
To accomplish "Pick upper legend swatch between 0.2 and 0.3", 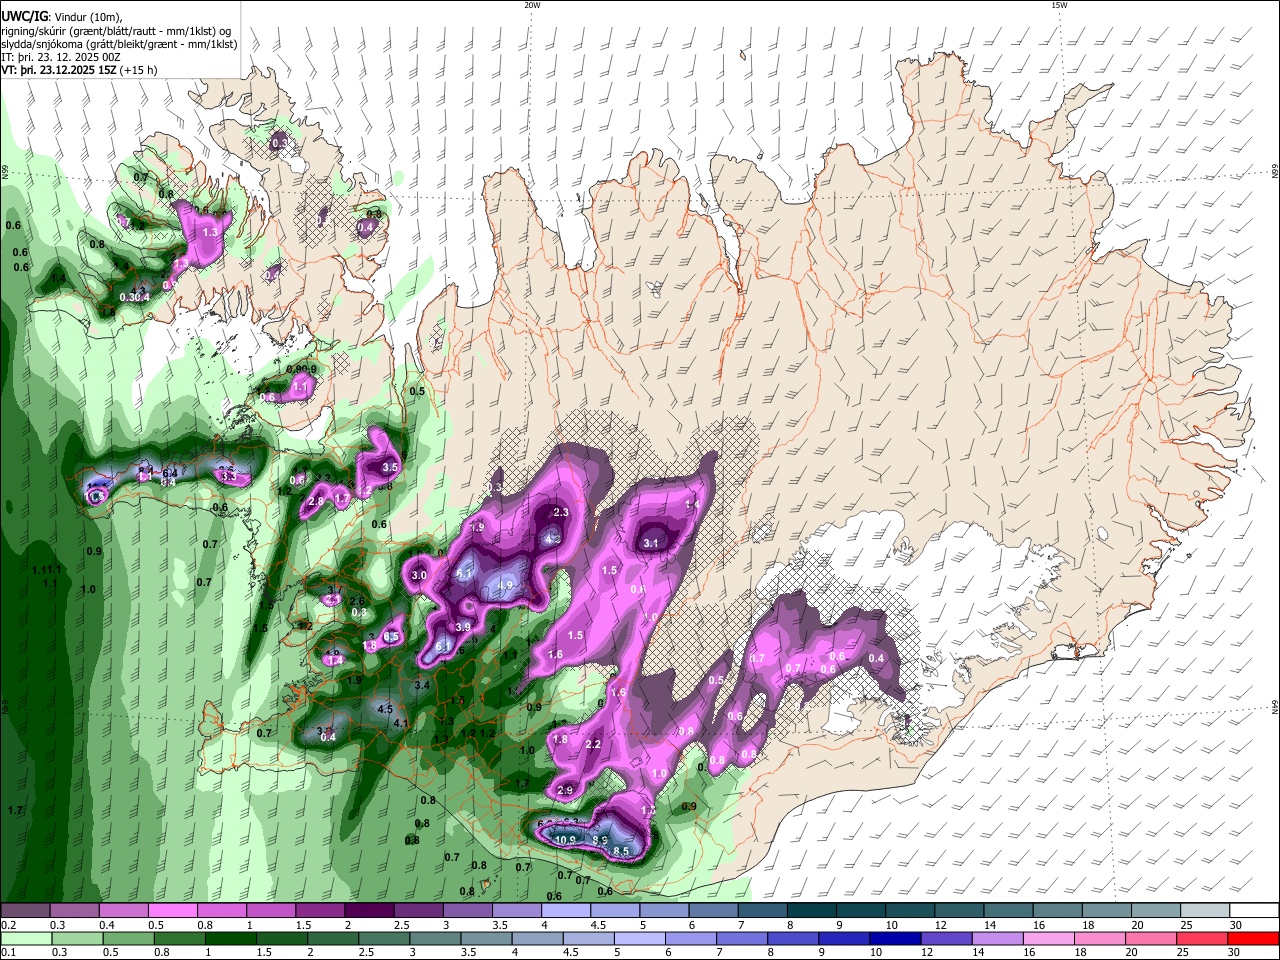I will [x=25, y=910].
